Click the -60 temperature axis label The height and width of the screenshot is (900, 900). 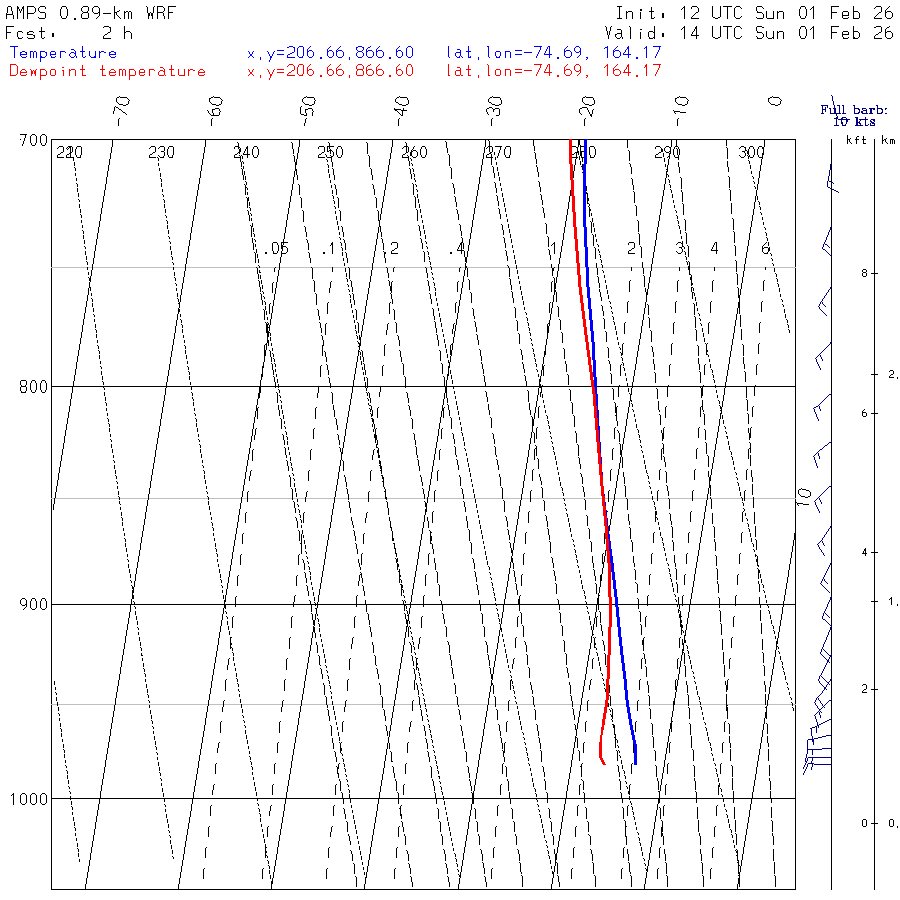point(215,111)
